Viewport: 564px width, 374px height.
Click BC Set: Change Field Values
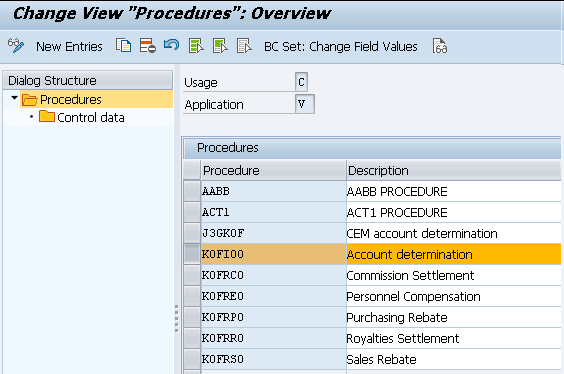[341, 46]
